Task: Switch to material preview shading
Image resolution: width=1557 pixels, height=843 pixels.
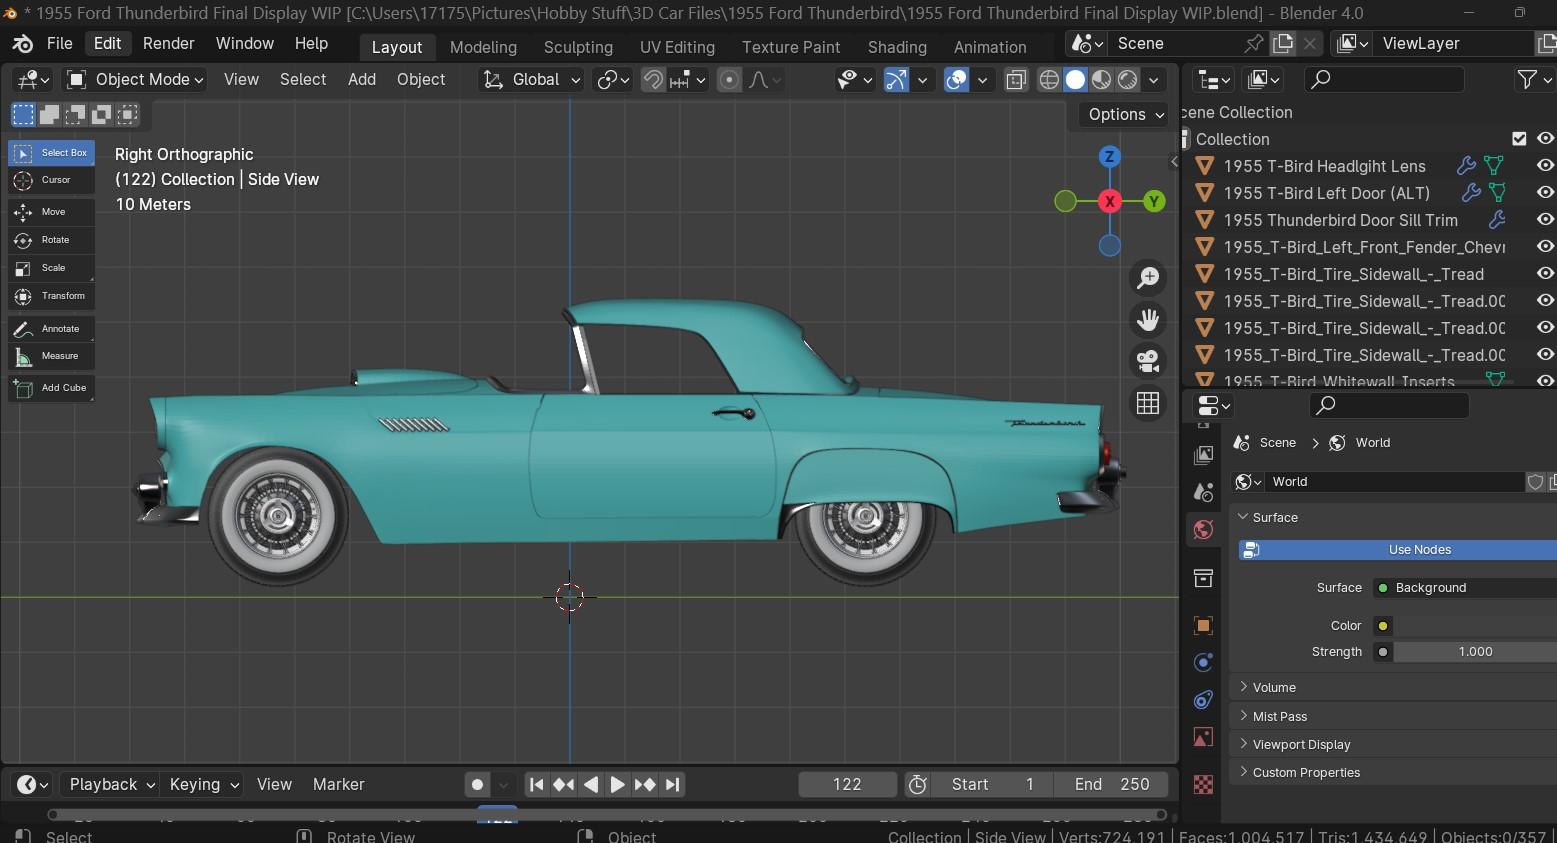Action: [1101, 80]
